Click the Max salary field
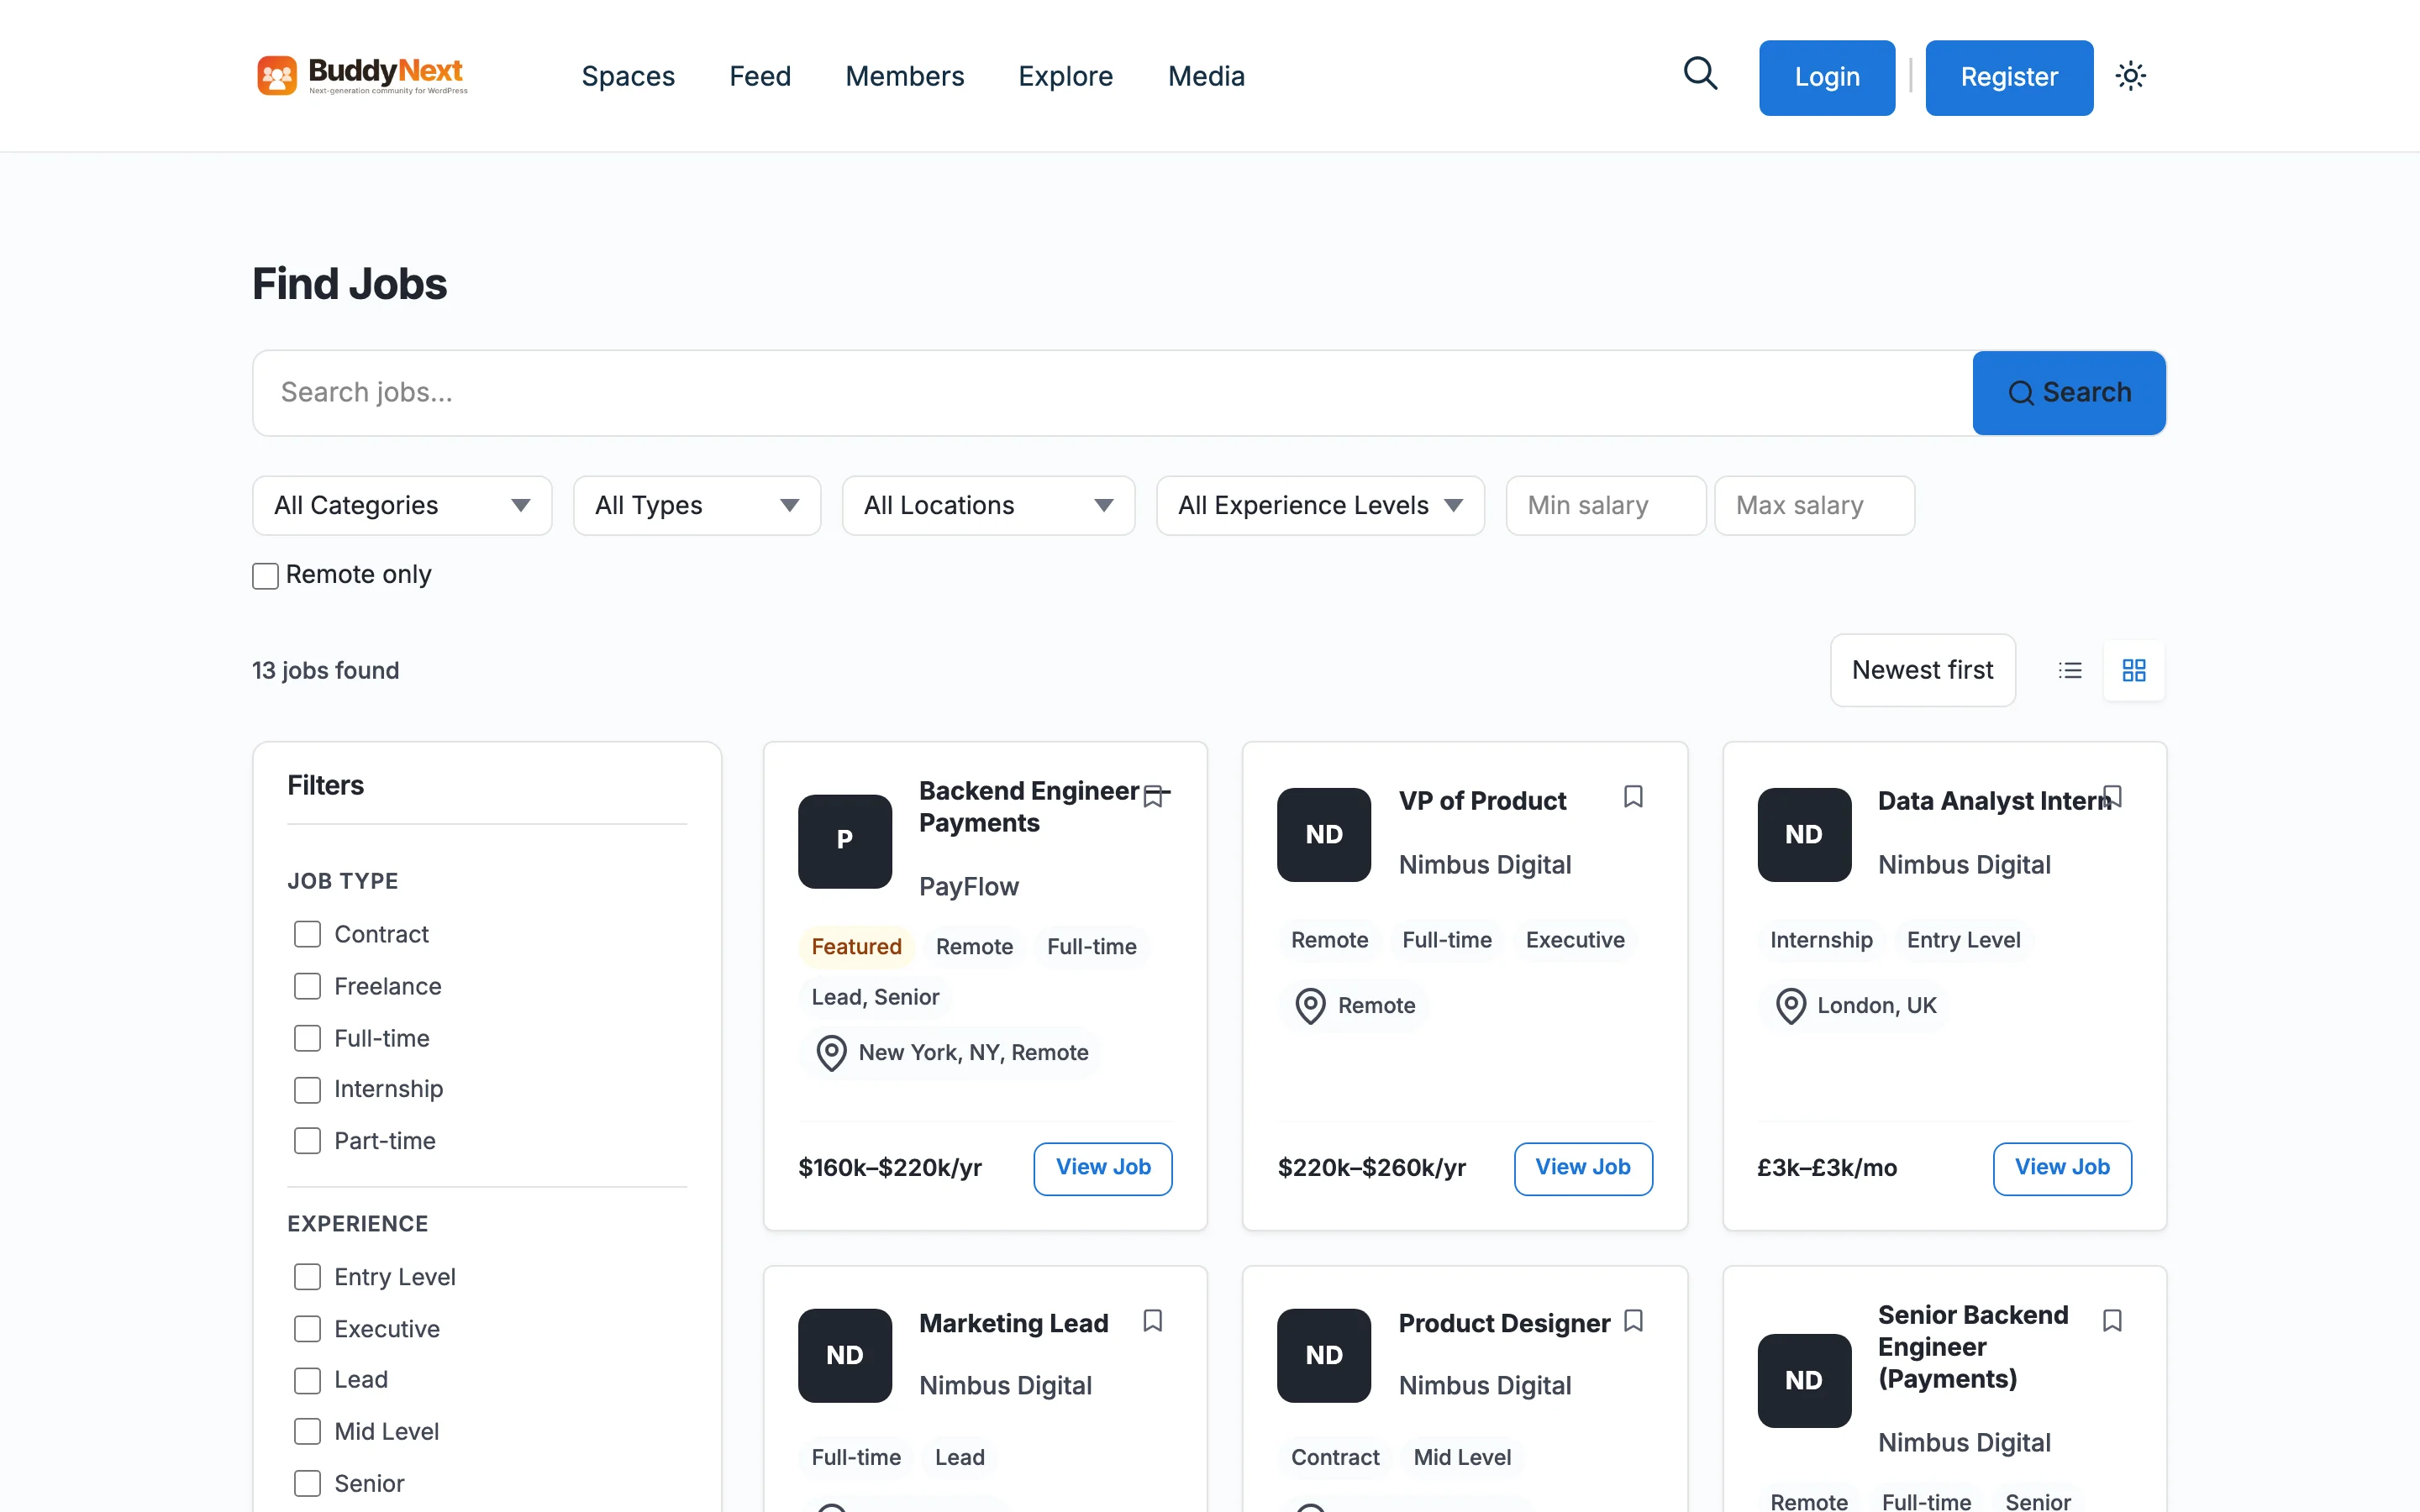 [1814, 505]
